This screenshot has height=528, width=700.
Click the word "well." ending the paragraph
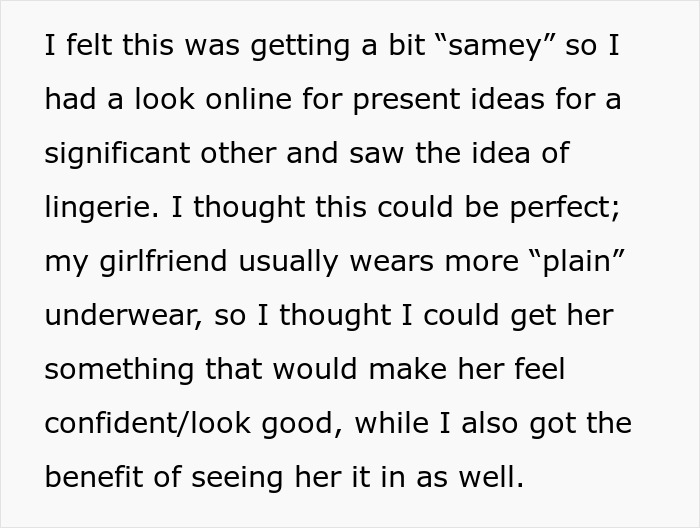492,477
